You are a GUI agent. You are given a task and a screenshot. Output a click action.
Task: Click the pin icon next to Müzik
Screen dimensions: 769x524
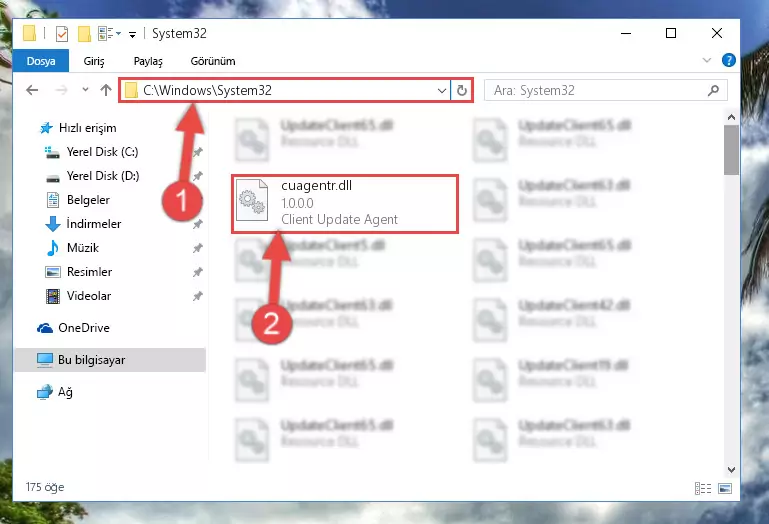point(197,248)
